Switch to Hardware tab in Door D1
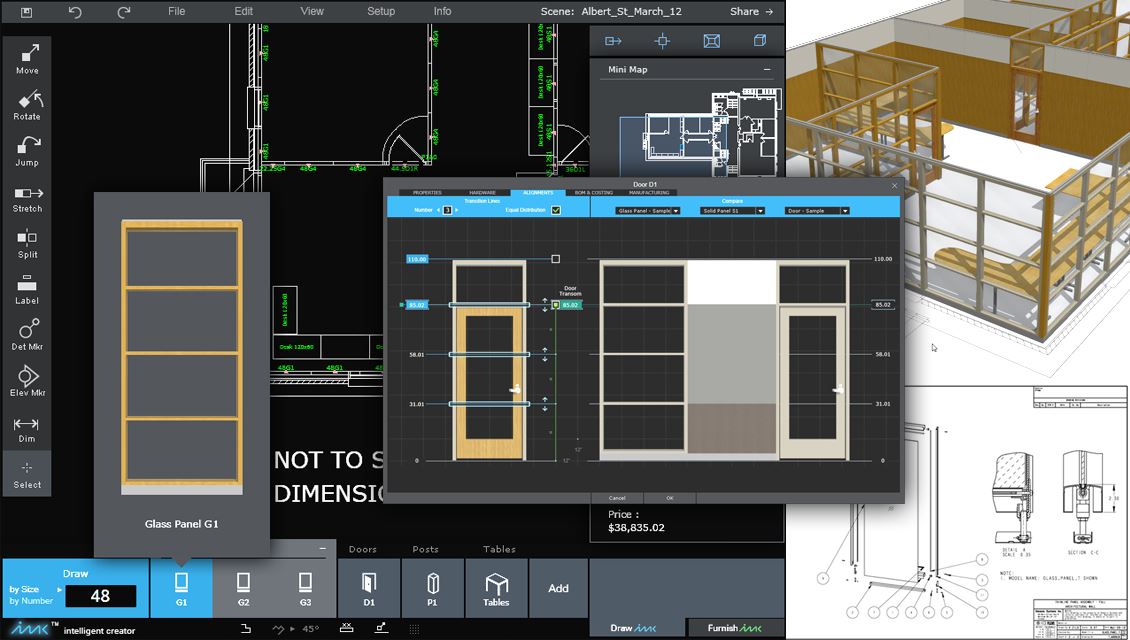Viewport: 1130px width, 640px height. [483, 192]
